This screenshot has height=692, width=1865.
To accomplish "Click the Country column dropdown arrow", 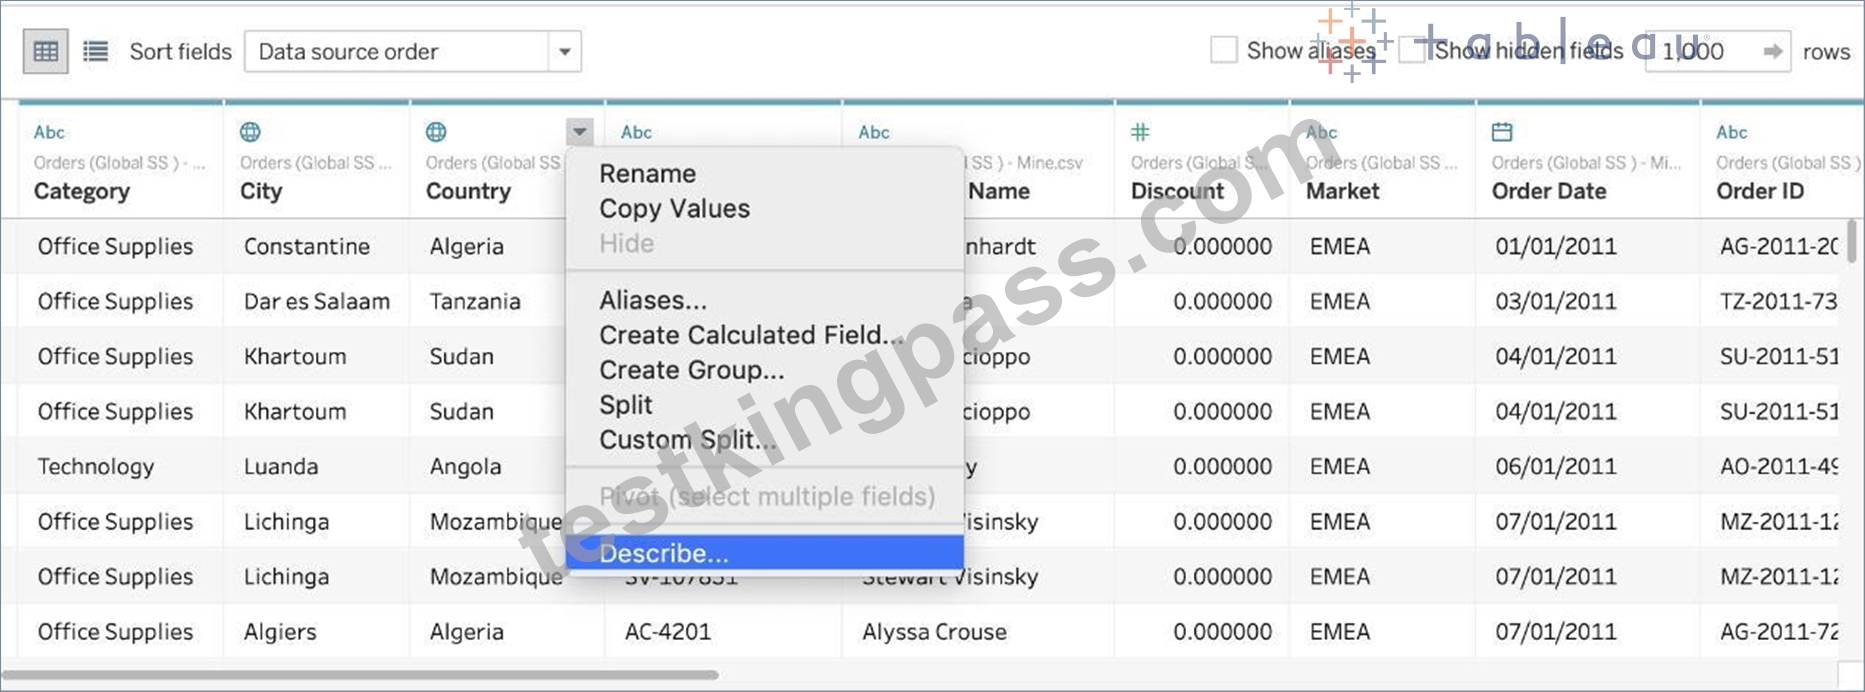I will coord(580,132).
